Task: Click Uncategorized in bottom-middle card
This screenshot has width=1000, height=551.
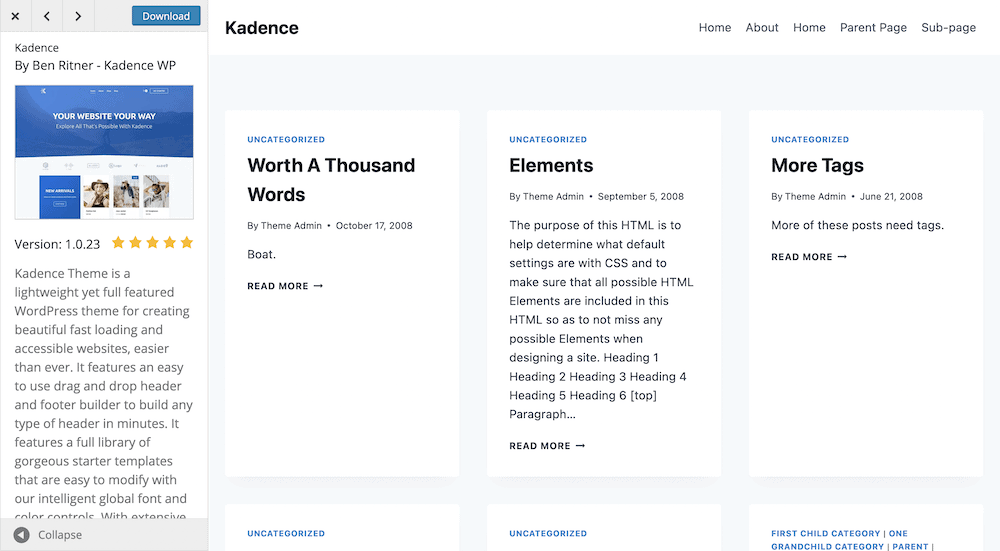Action: (x=548, y=533)
